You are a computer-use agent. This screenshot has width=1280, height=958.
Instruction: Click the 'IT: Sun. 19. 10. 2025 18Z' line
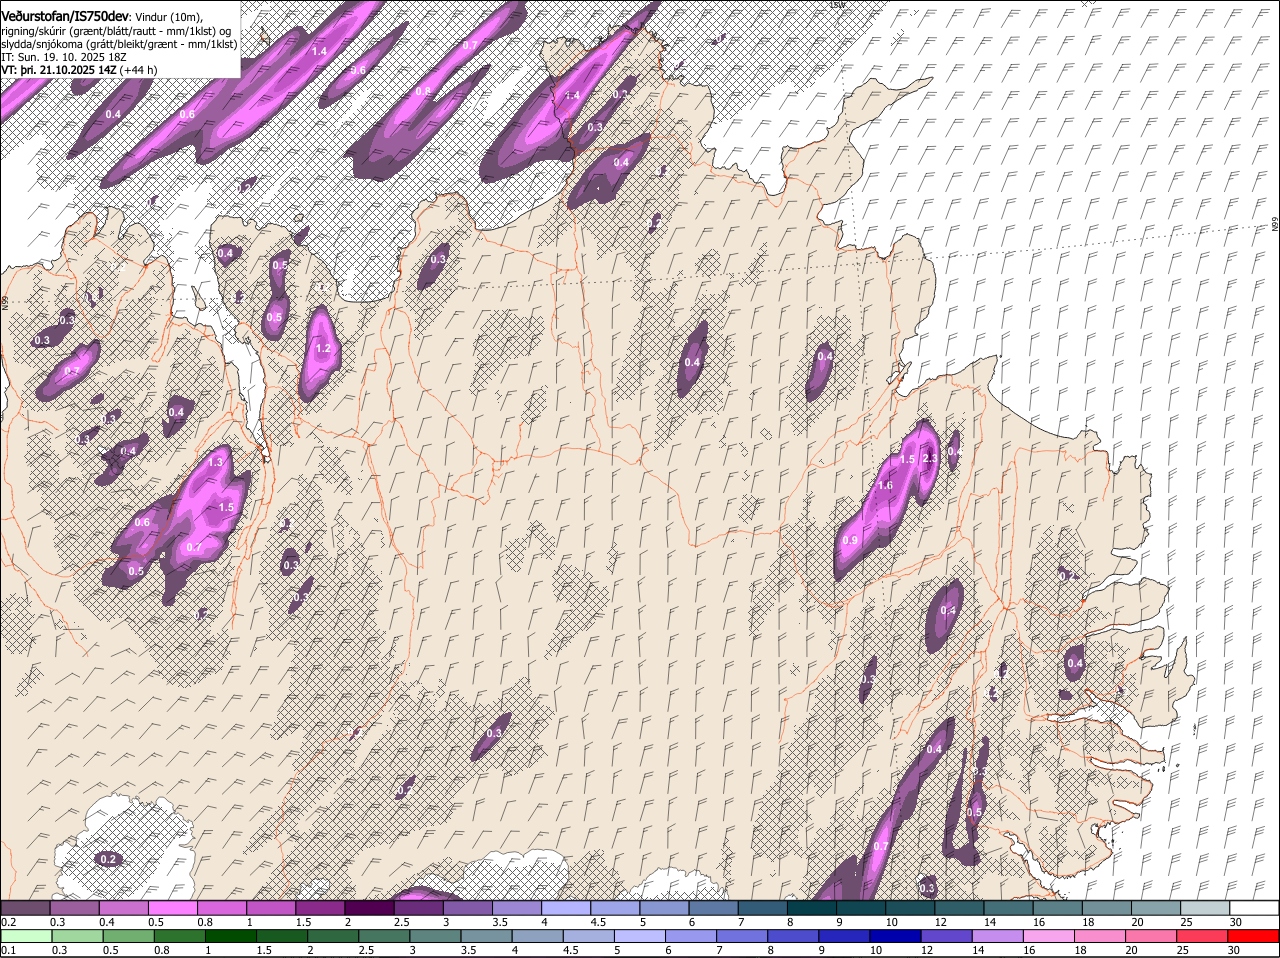click(x=64, y=57)
